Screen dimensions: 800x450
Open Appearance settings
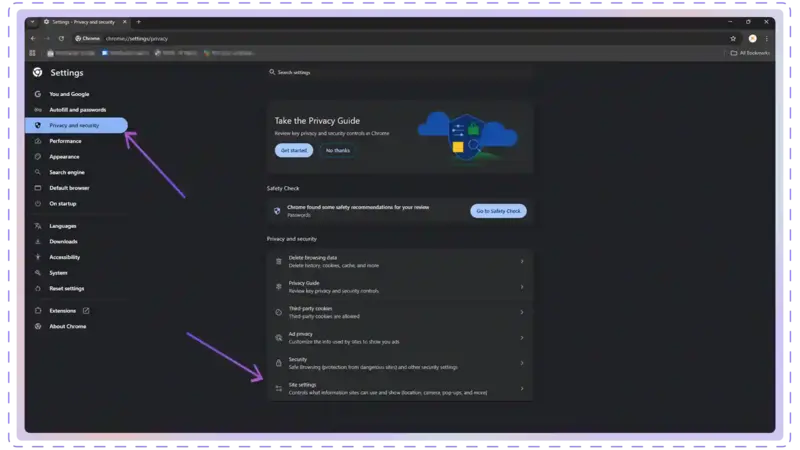pyautogui.click(x=64, y=157)
